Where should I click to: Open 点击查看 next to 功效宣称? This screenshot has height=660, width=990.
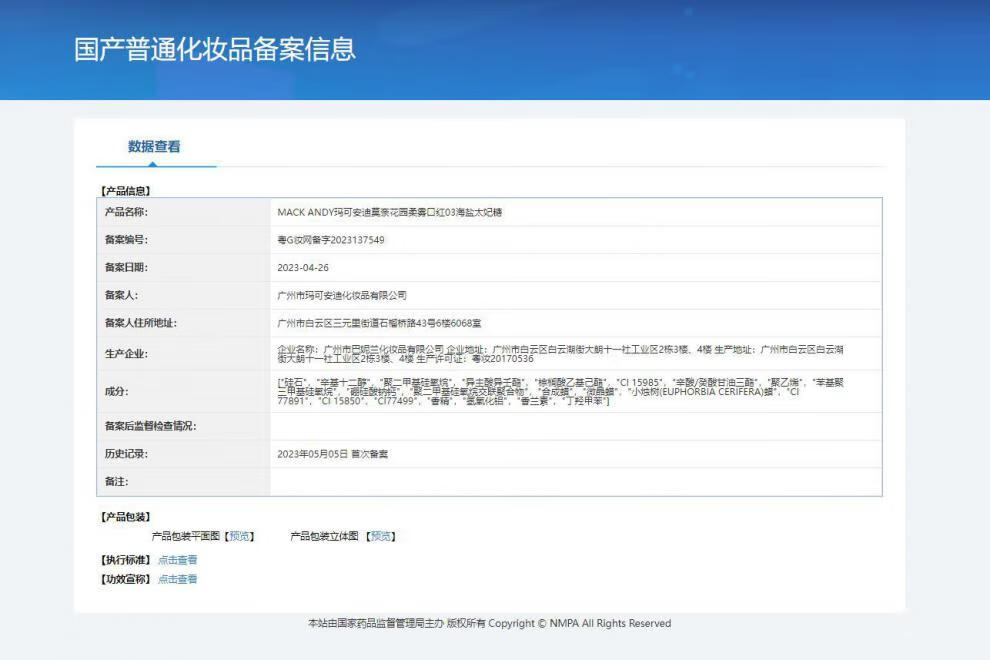177,579
